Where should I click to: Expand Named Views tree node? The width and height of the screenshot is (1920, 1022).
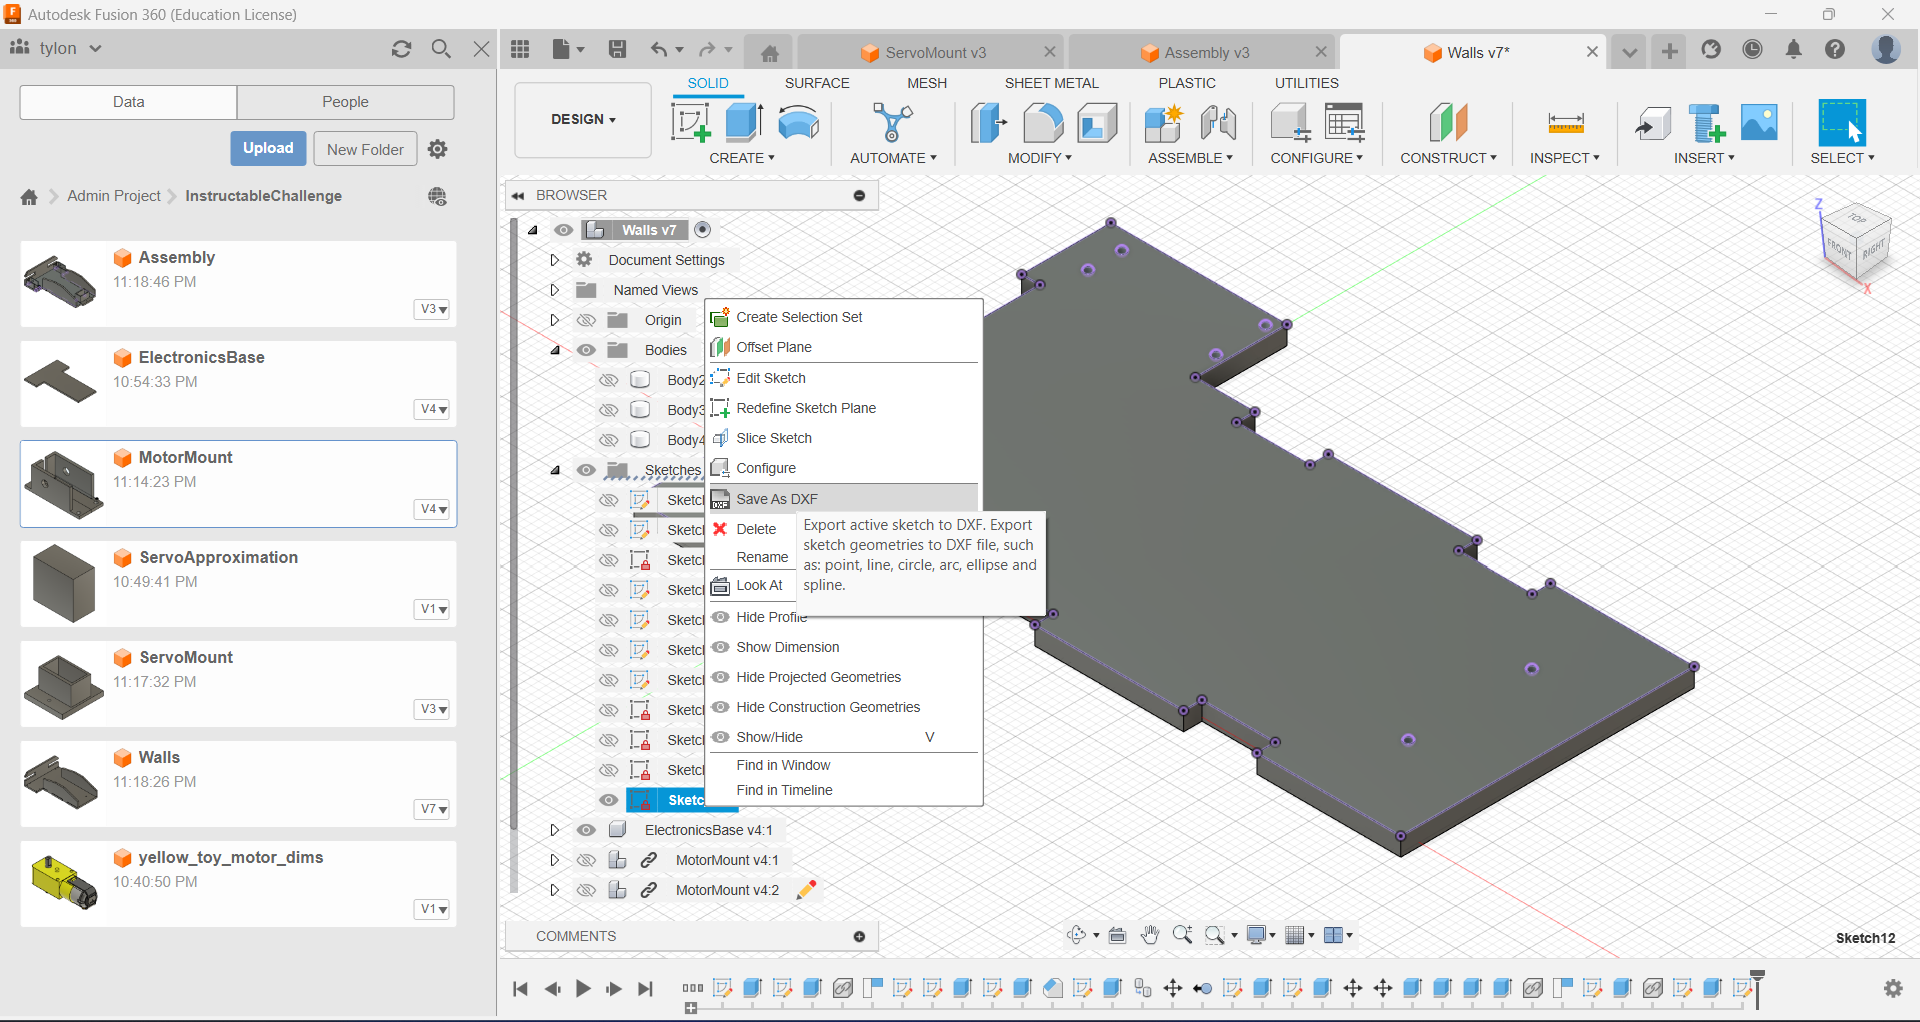pos(554,290)
